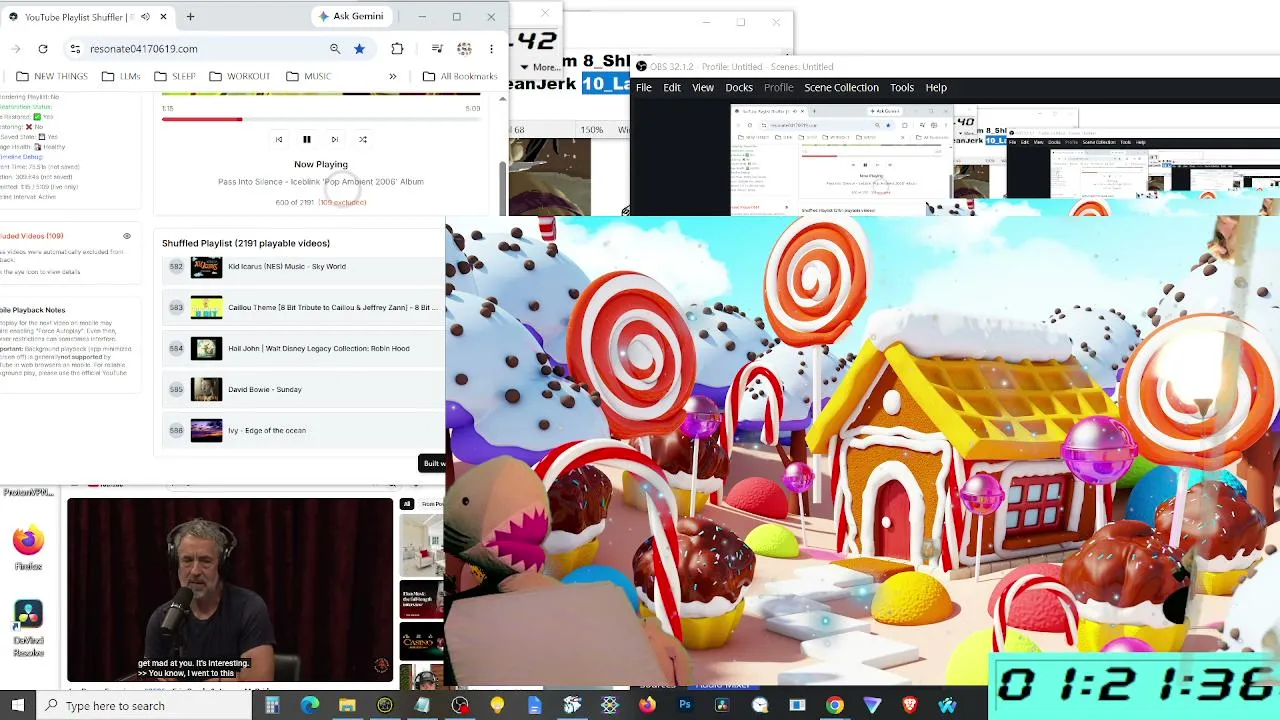
Task: Open Photoshop from taskbar
Action: click(685, 706)
